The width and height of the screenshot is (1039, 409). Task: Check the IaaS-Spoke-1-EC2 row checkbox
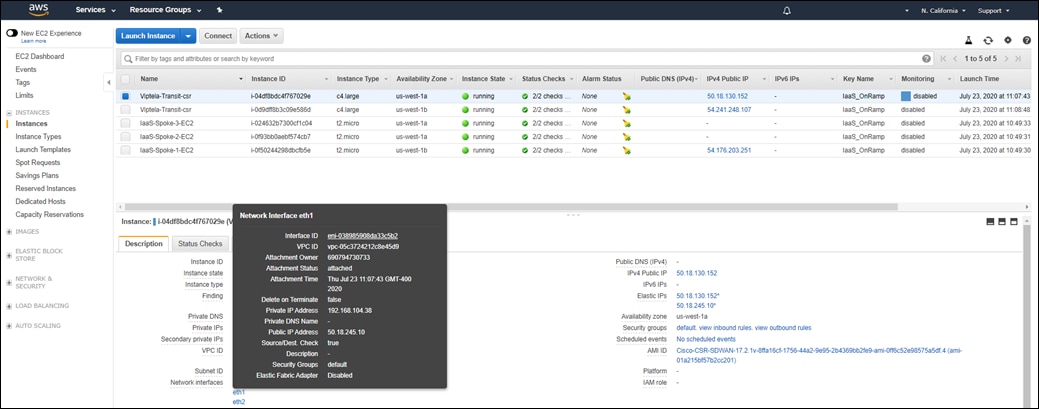coord(125,150)
